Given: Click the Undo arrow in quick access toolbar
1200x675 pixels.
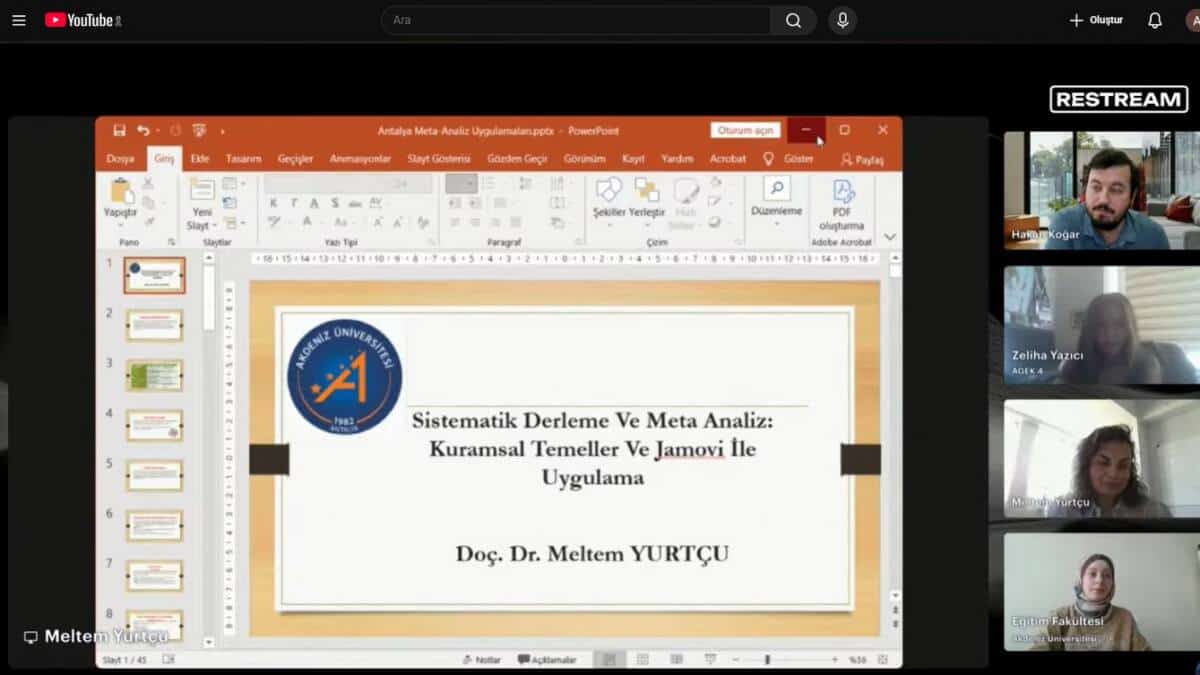Looking at the screenshot, I should 143,130.
